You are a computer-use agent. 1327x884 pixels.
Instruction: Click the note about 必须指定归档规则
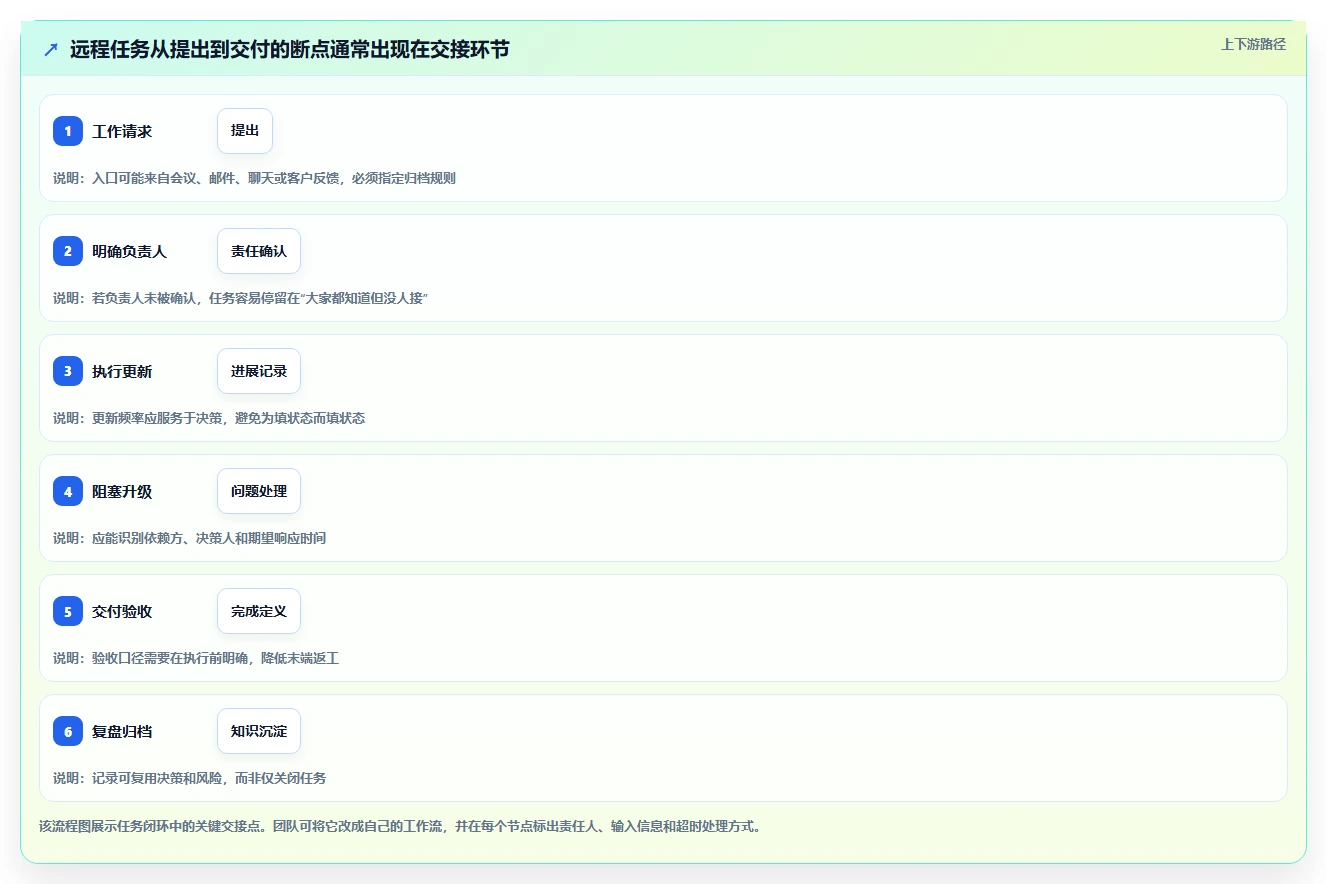tap(255, 178)
